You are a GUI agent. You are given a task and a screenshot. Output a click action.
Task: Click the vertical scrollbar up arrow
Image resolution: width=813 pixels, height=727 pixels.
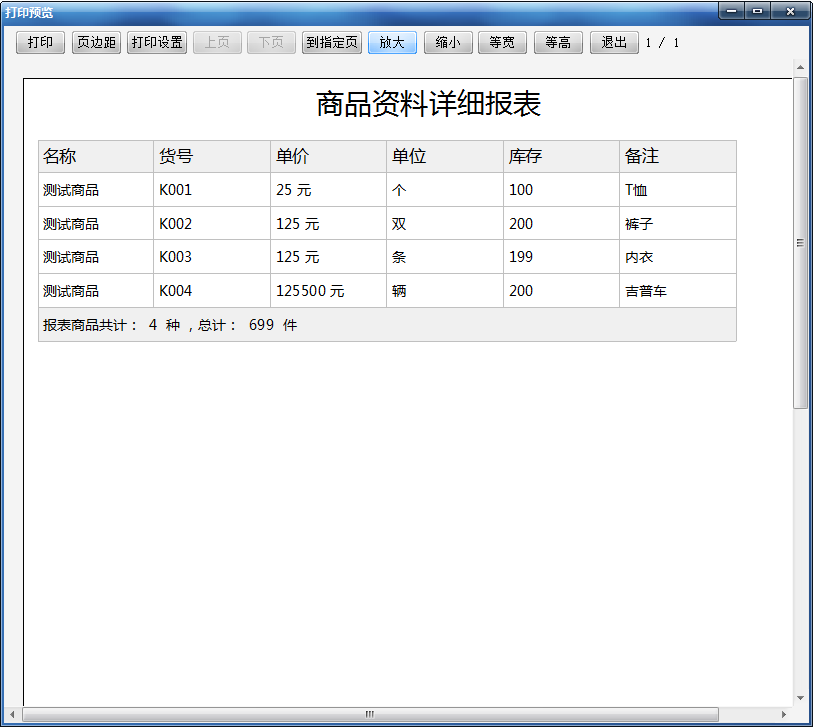point(801,67)
